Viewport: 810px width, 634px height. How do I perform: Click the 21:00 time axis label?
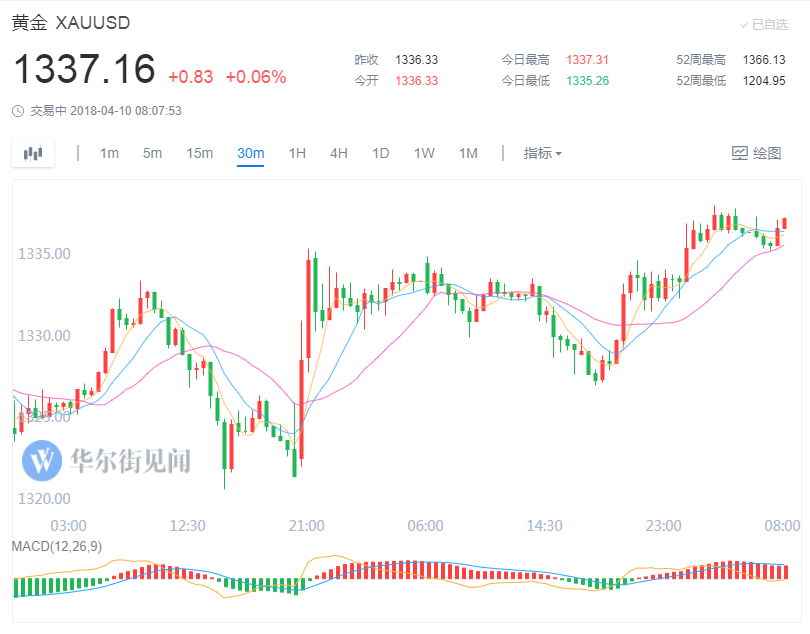point(306,526)
